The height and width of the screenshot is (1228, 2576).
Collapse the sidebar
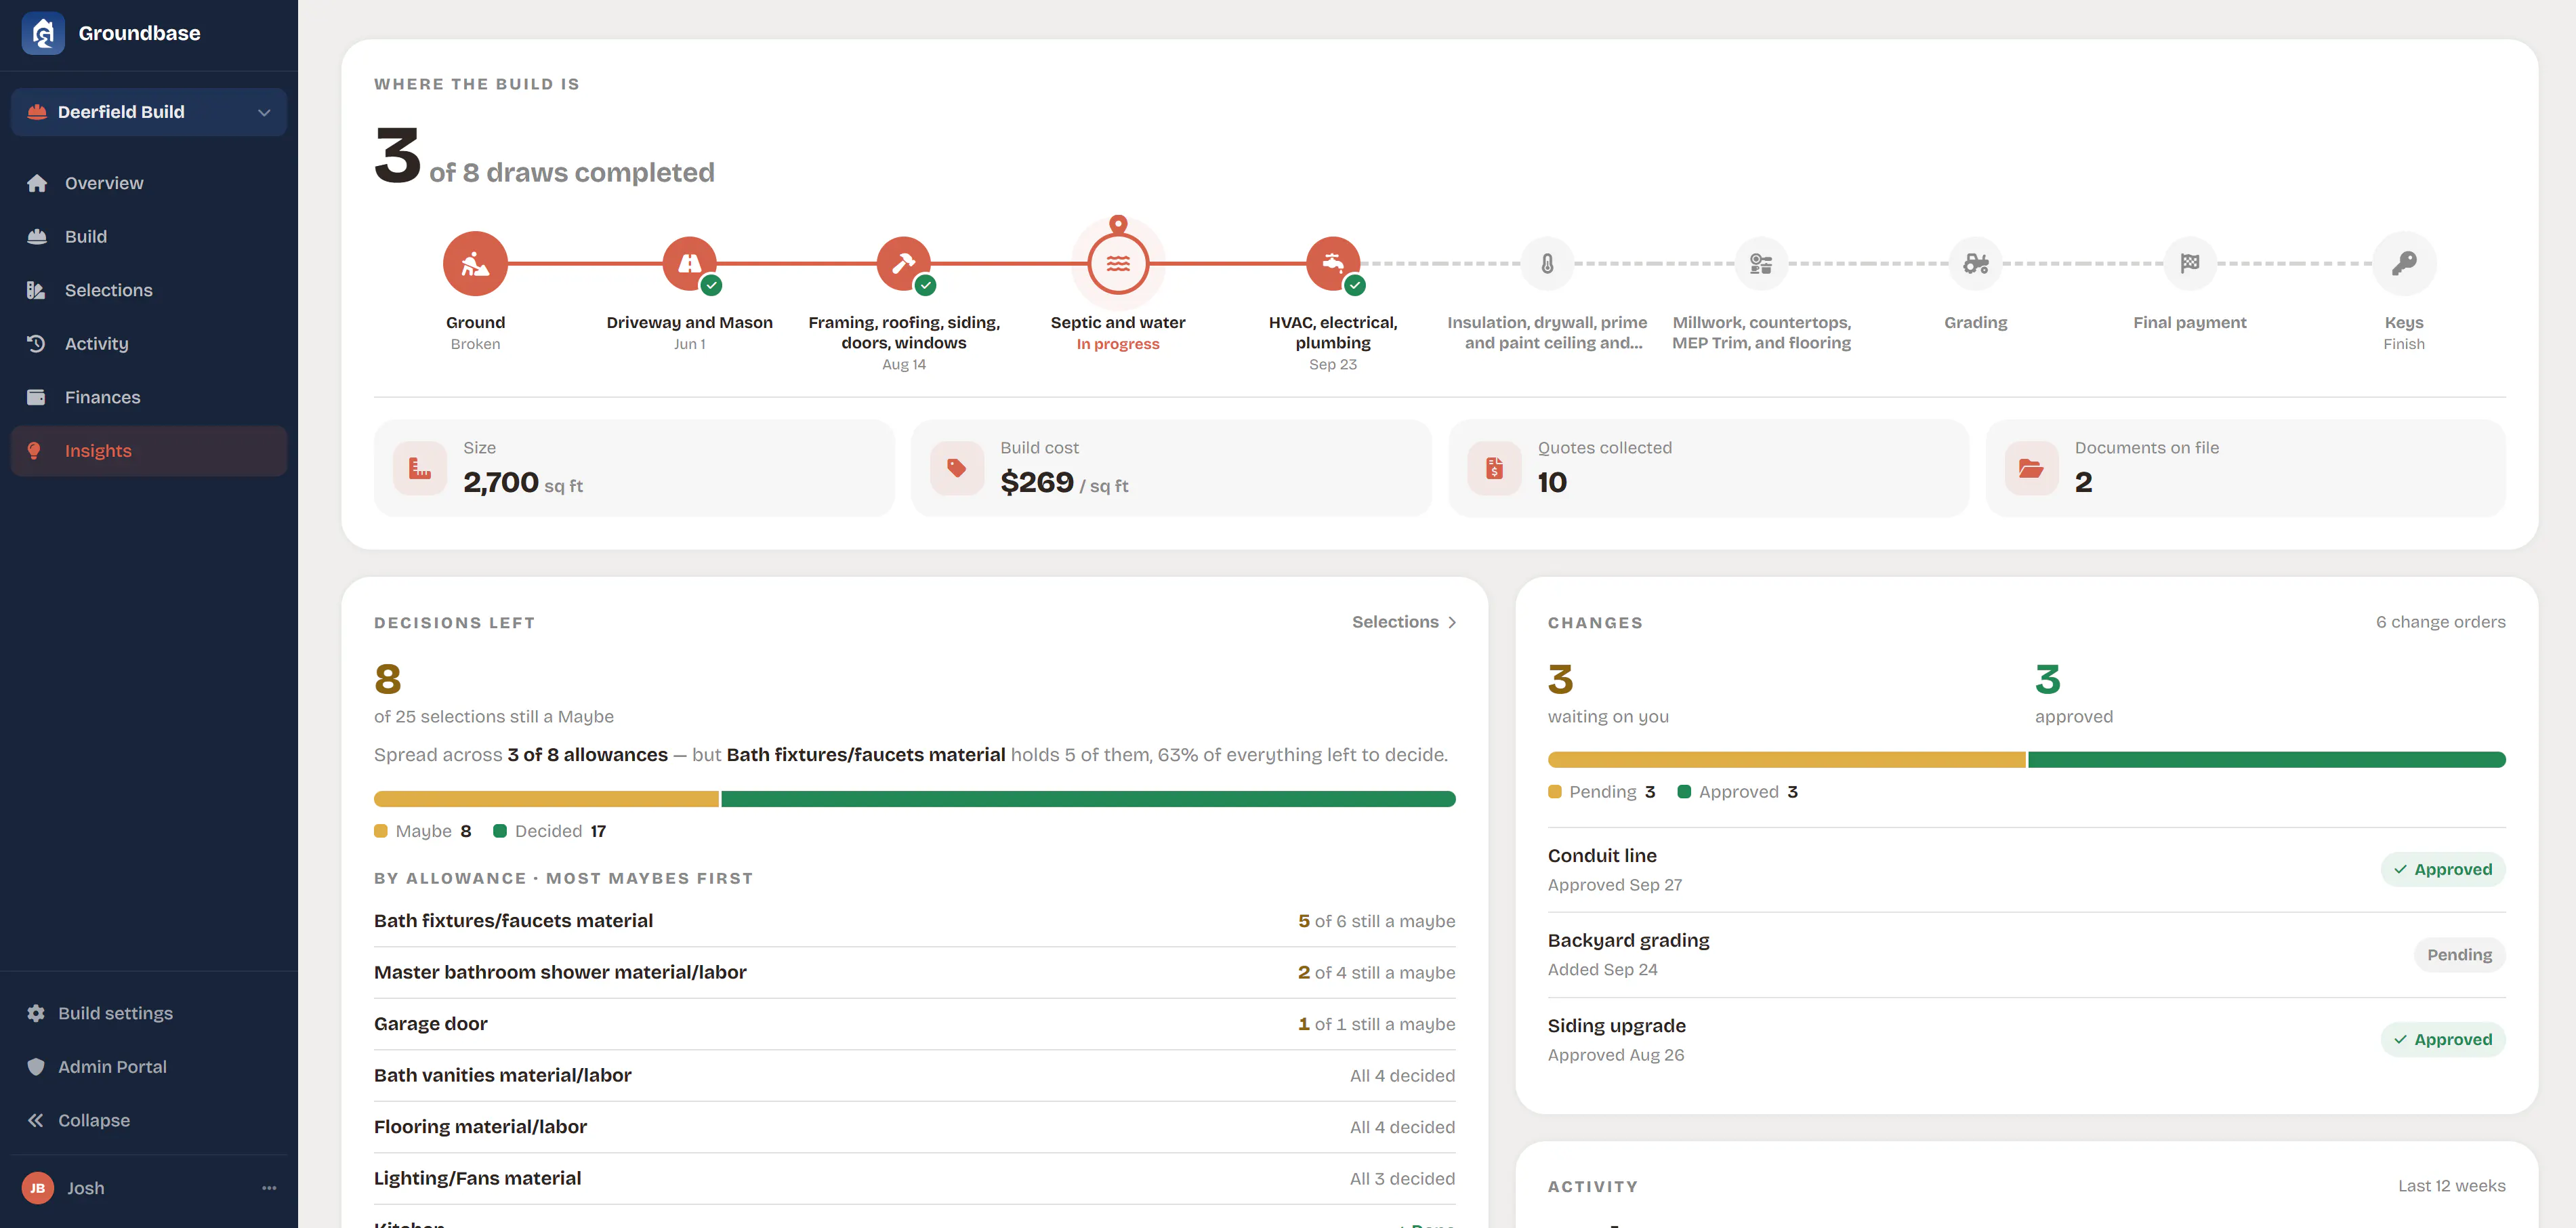pos(149,1120)
